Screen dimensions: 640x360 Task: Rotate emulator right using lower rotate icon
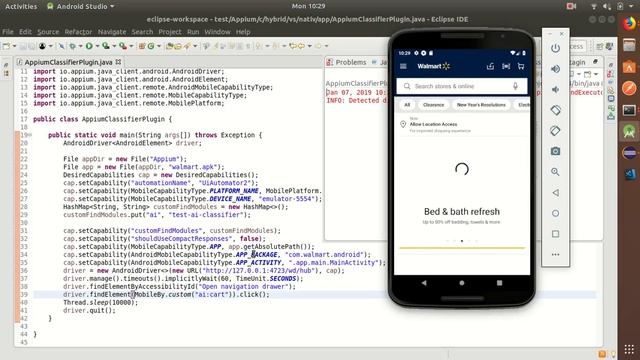coord(555,131)
